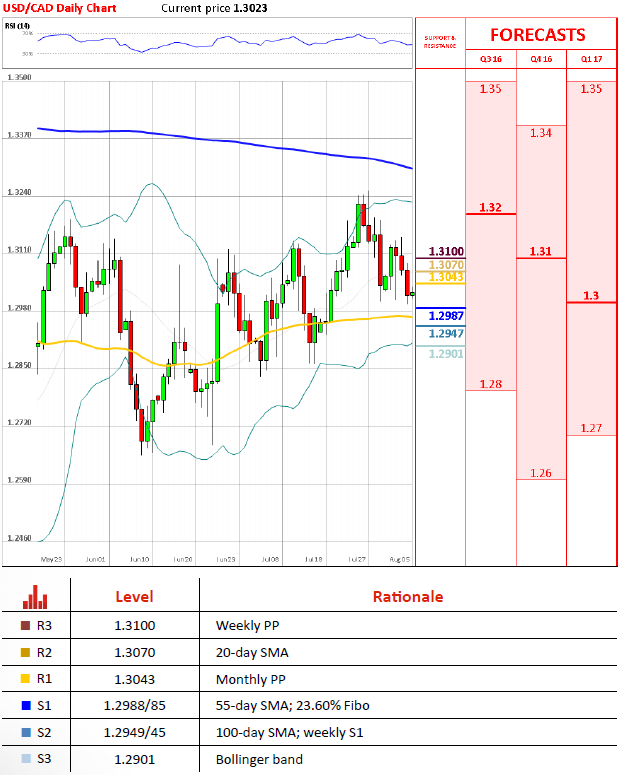Click the RSI indicator line chart
Screen dimensions: 625x775
click(225, 43)
